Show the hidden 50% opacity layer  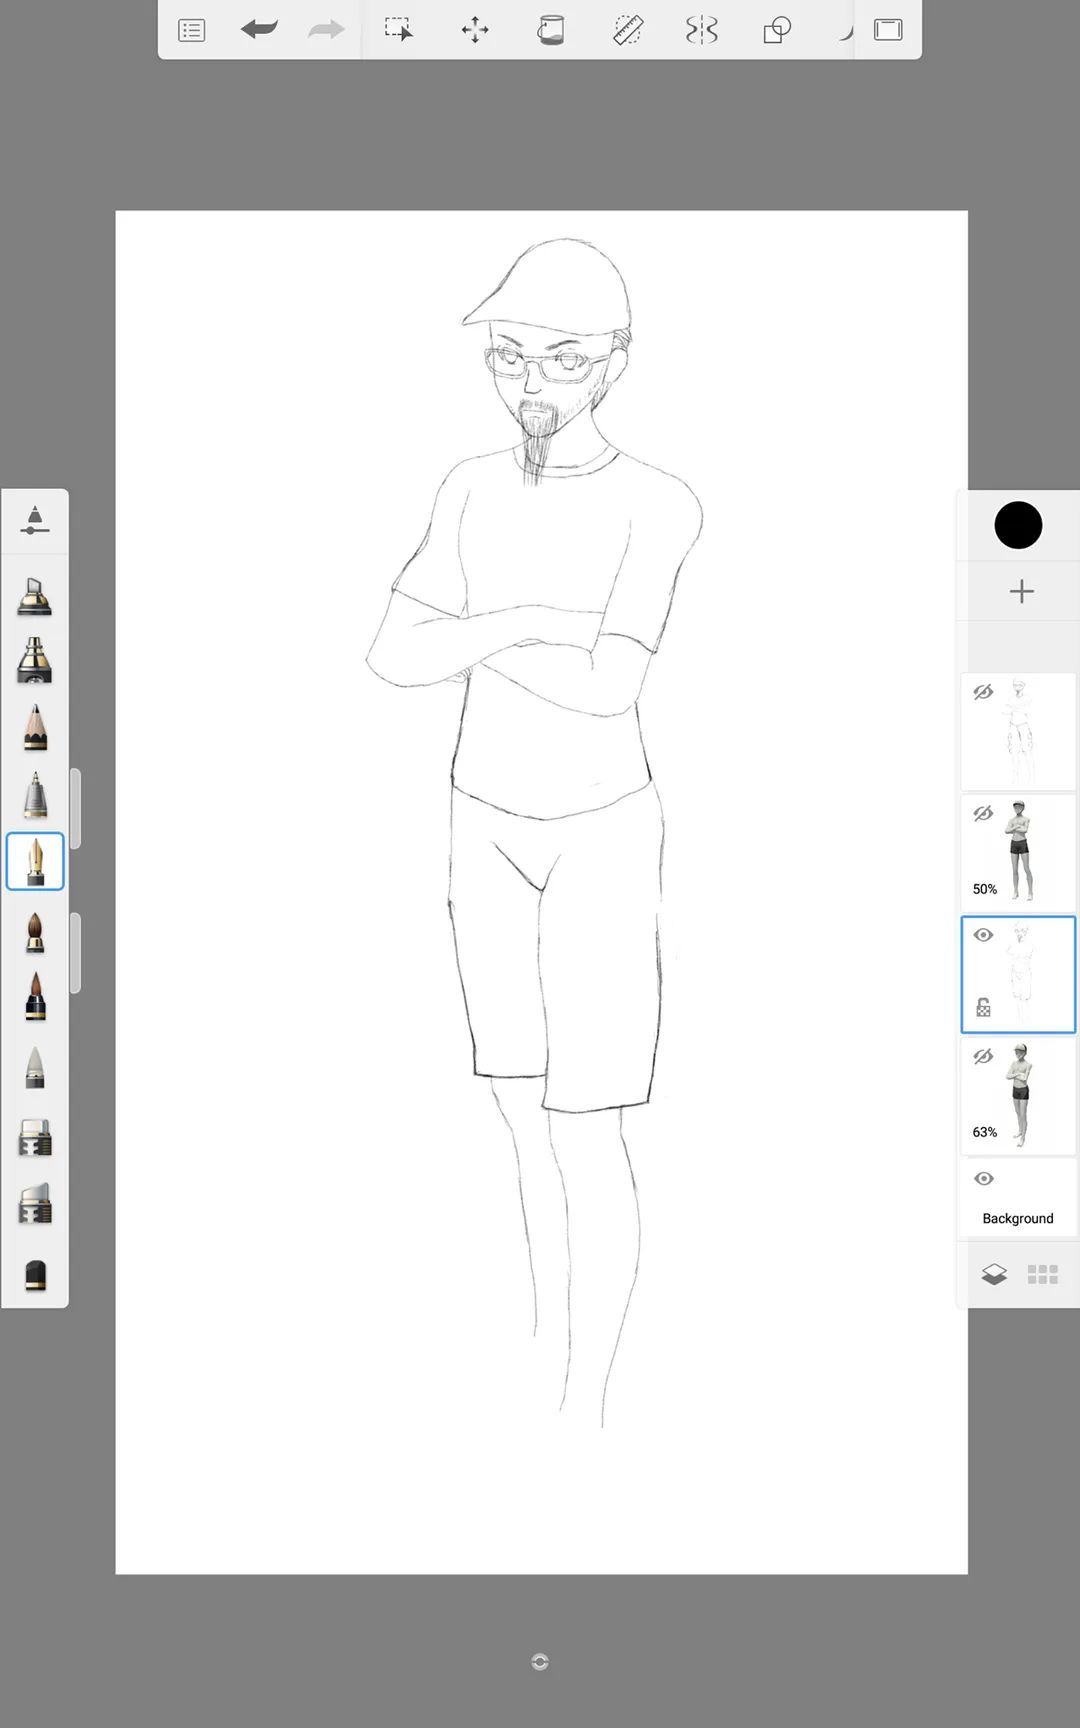pyautogui.click(x=983, y=814)
